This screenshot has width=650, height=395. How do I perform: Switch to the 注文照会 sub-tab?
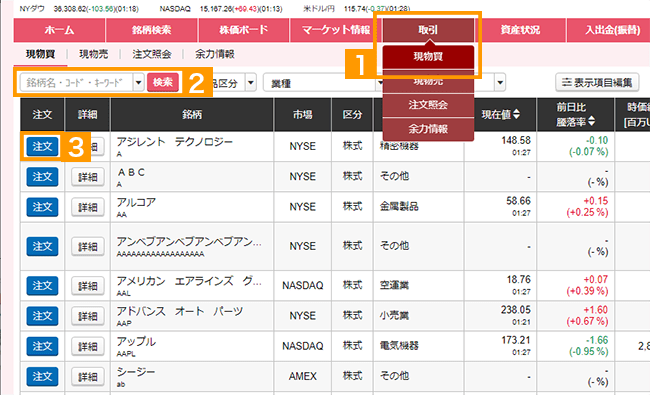click(152, 54)
